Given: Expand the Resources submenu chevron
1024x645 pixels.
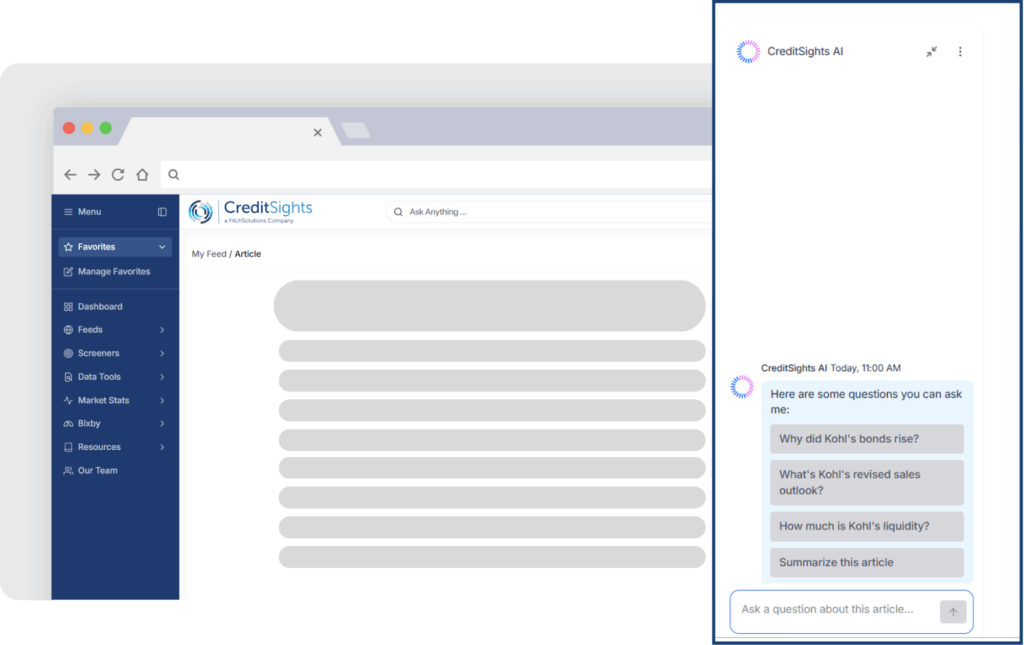Looking at the screenshot, I should click(162, 447).
